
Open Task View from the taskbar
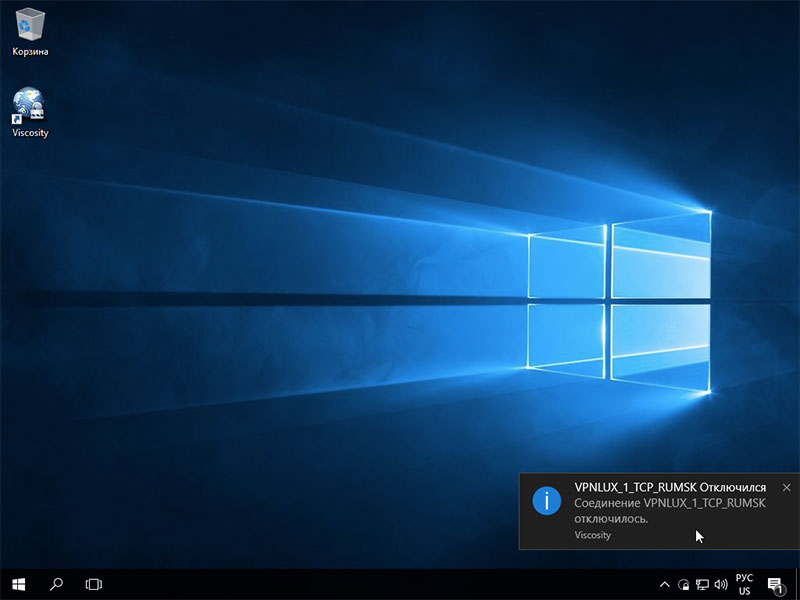93,584
